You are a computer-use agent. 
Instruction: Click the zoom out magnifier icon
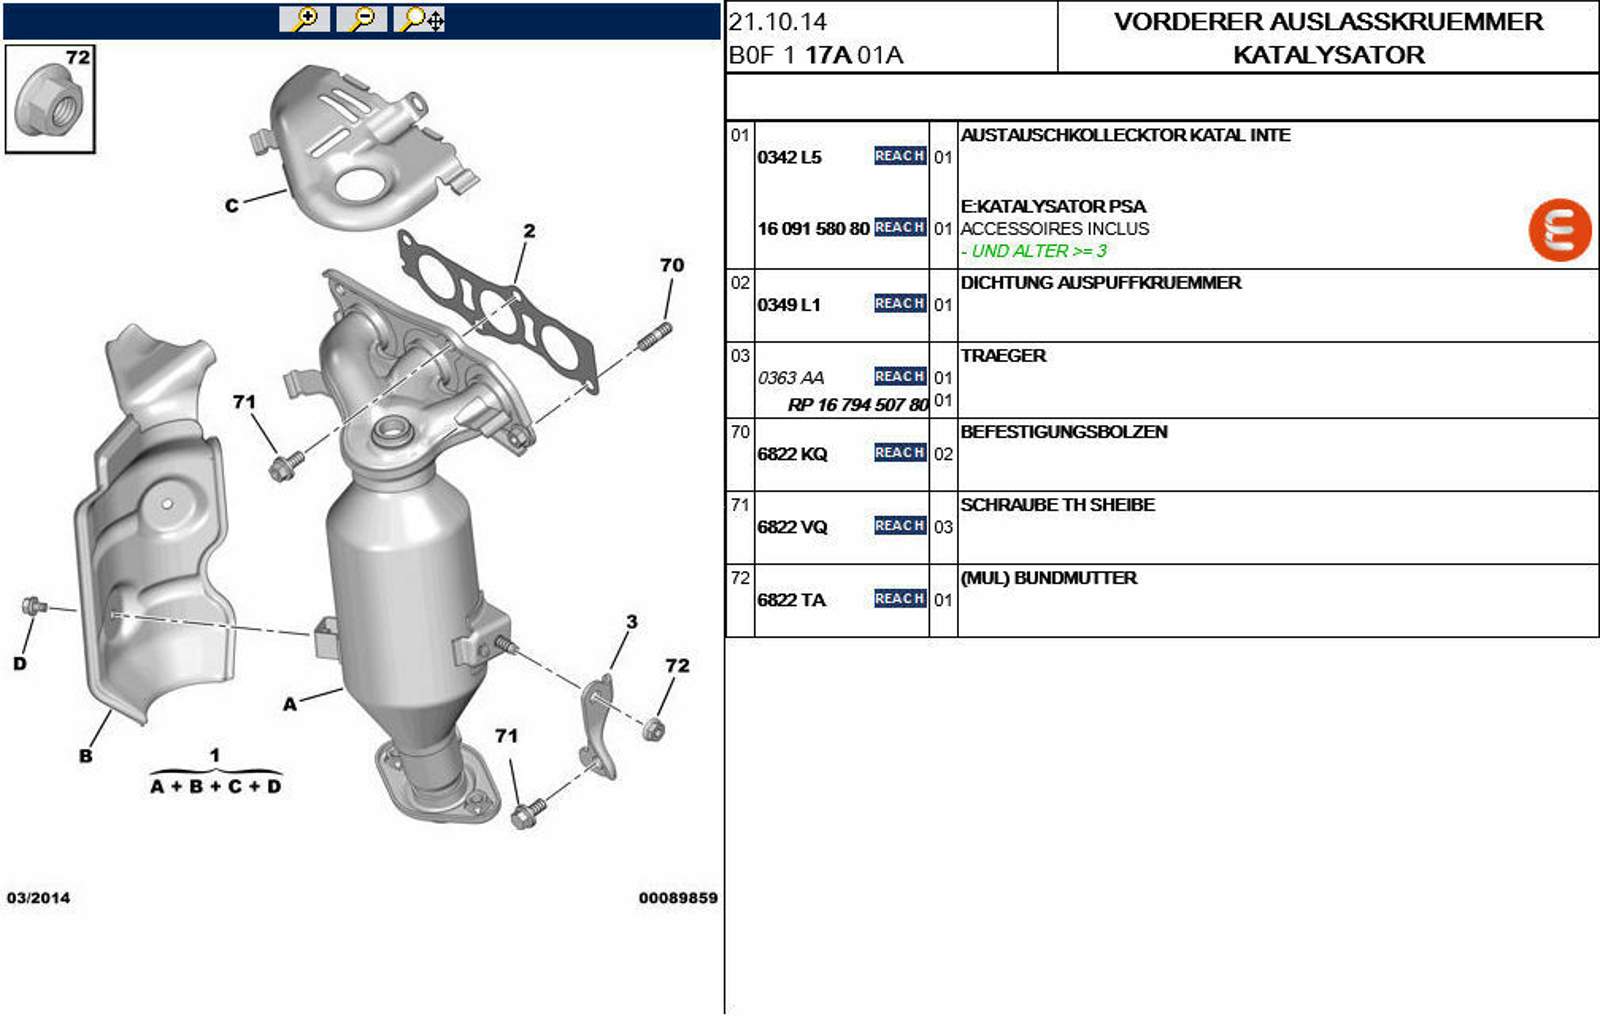362,19
